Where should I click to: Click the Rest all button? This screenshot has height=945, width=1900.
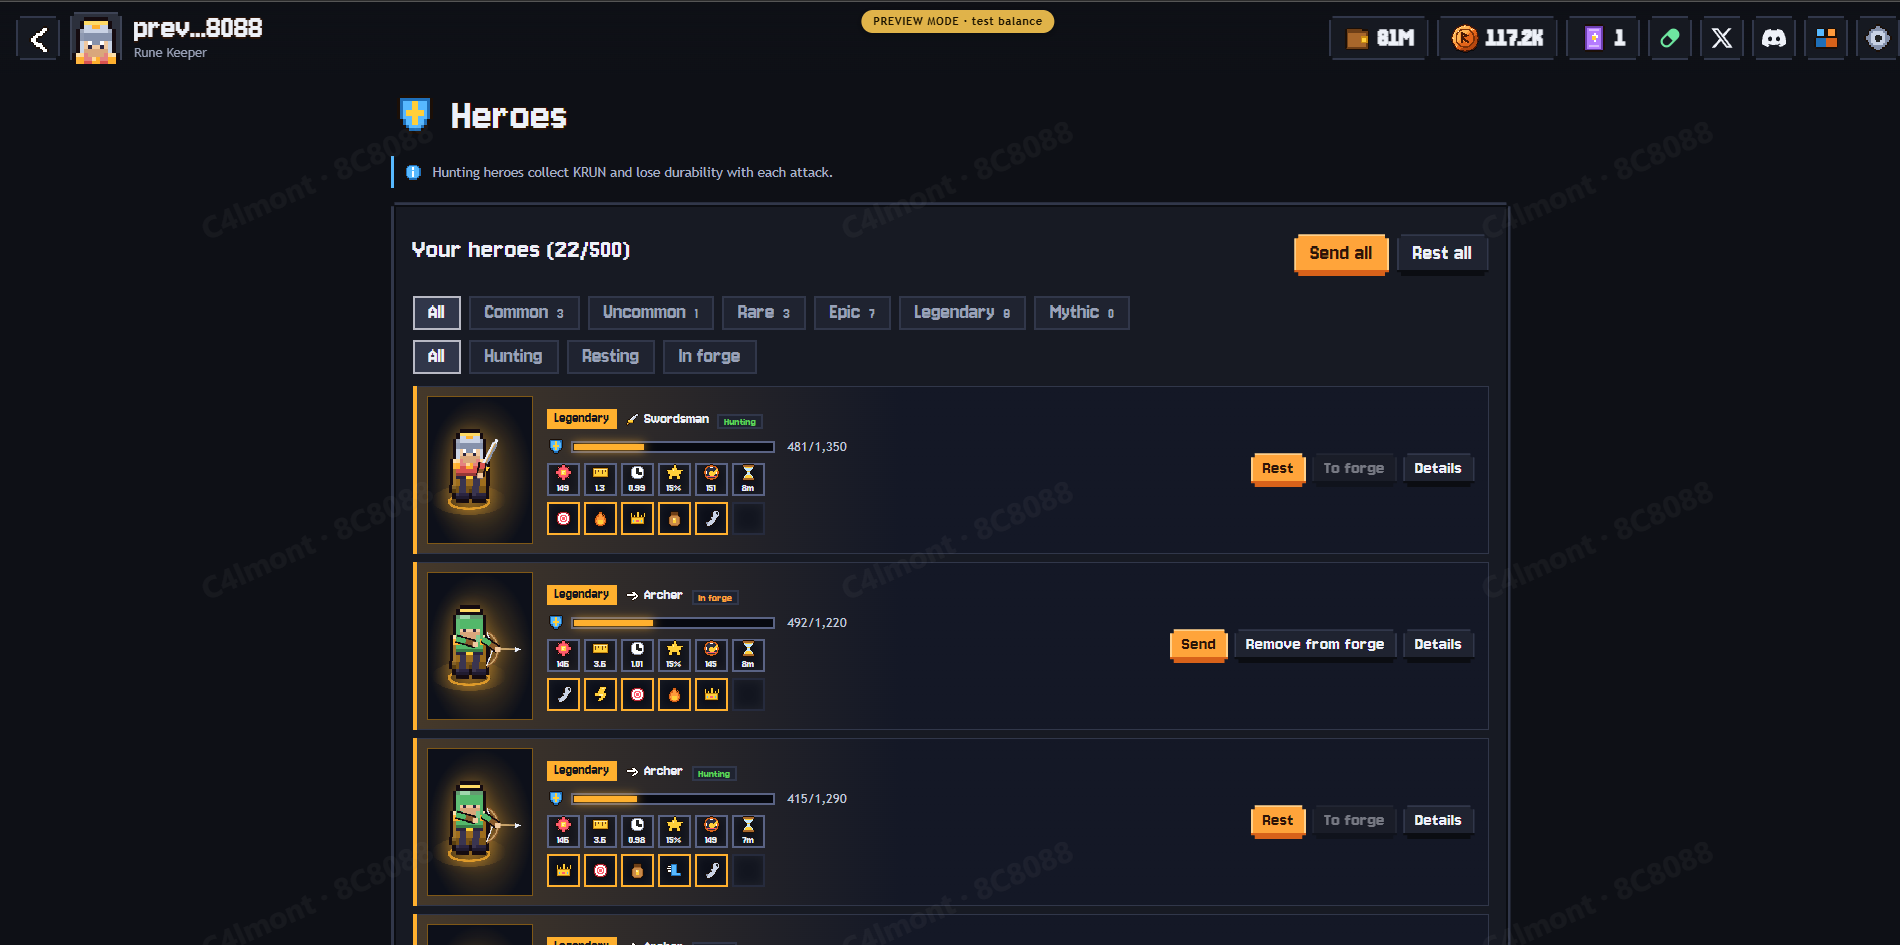1442,253
